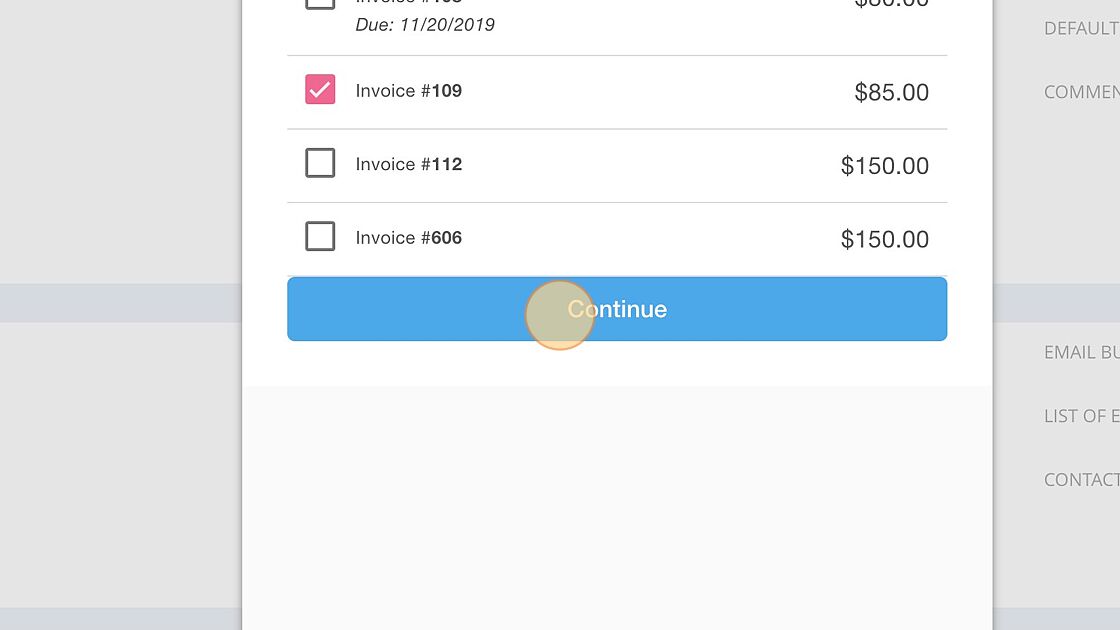
Task: Click the empty gray area below Continue
Action: pos(617,507)
